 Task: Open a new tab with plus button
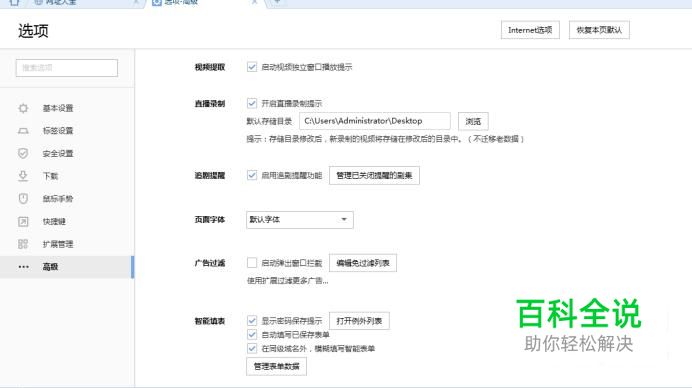[x=277, y=2]
